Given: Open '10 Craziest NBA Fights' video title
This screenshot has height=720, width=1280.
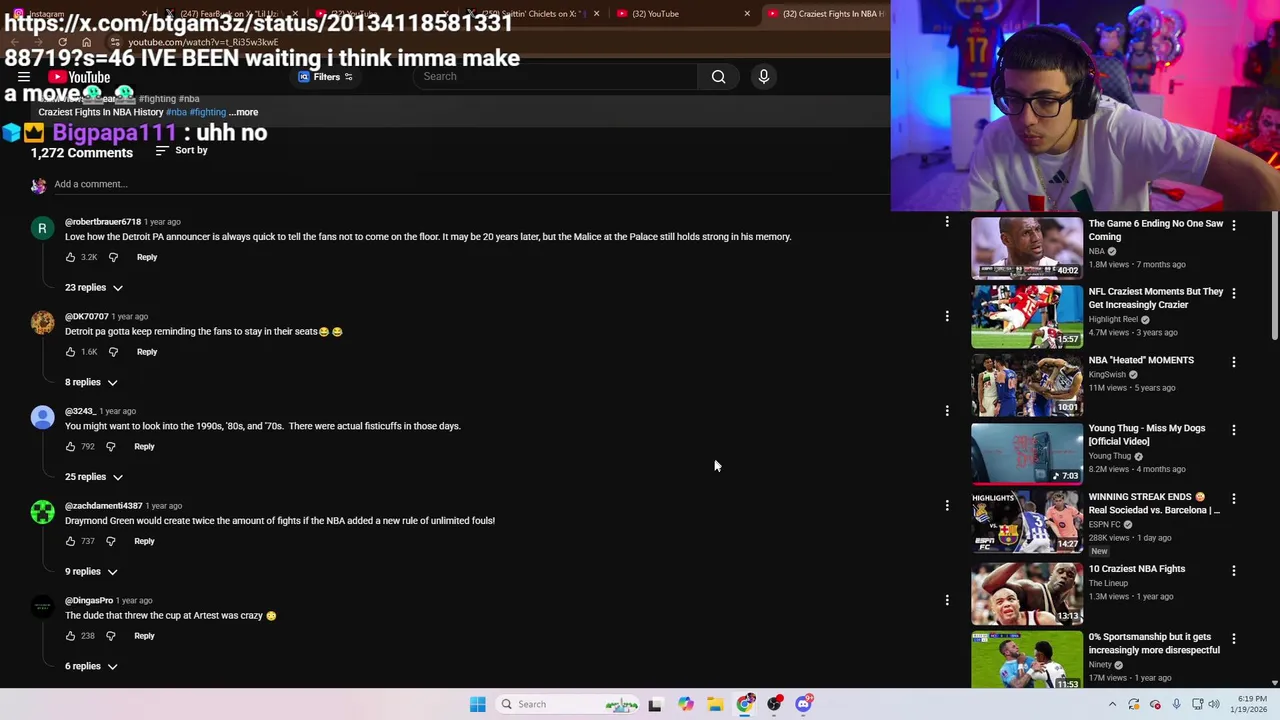Looking at the screenshot, I should click(1137, 569).
